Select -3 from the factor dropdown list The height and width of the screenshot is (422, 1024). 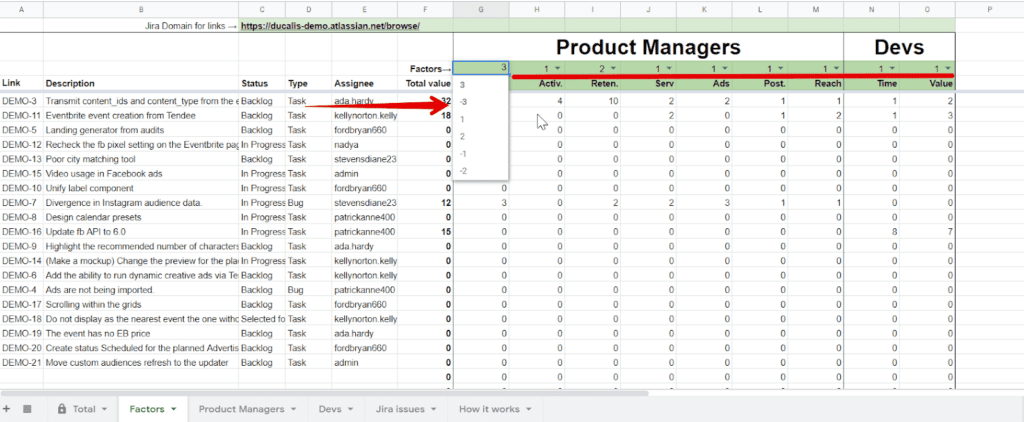(464, 102)
